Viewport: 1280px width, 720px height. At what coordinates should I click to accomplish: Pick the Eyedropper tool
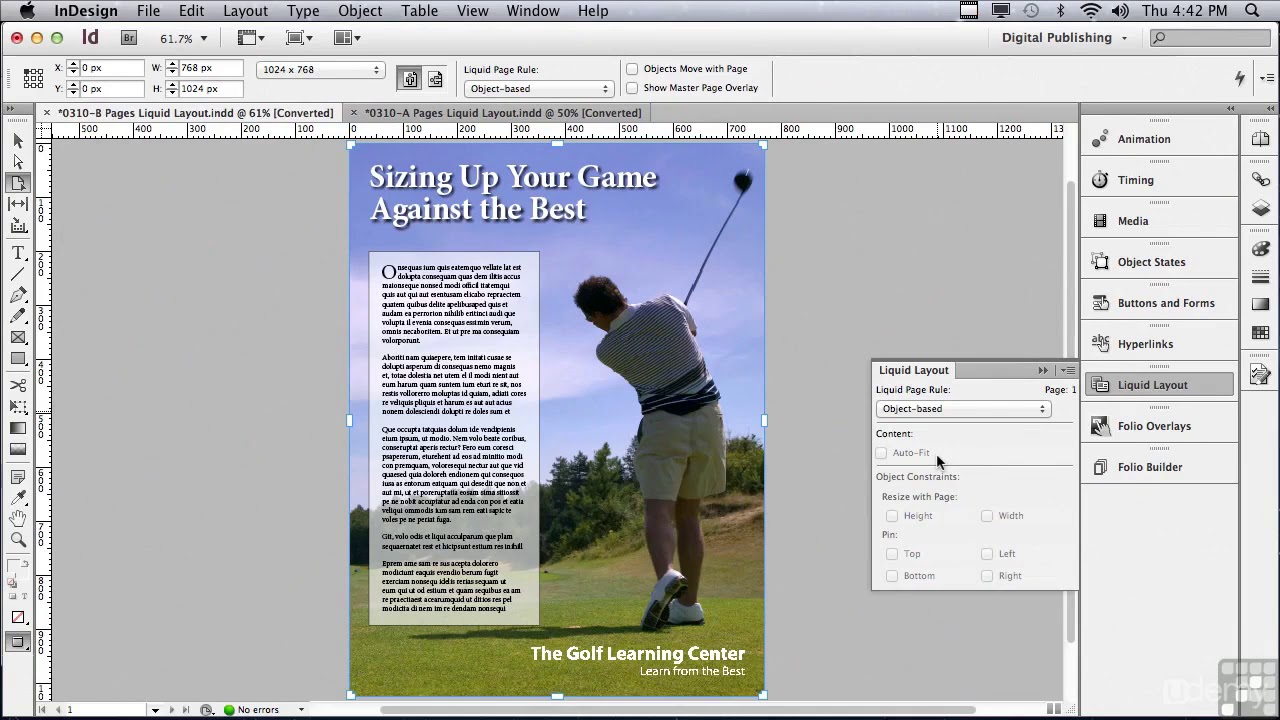(18, 498)
